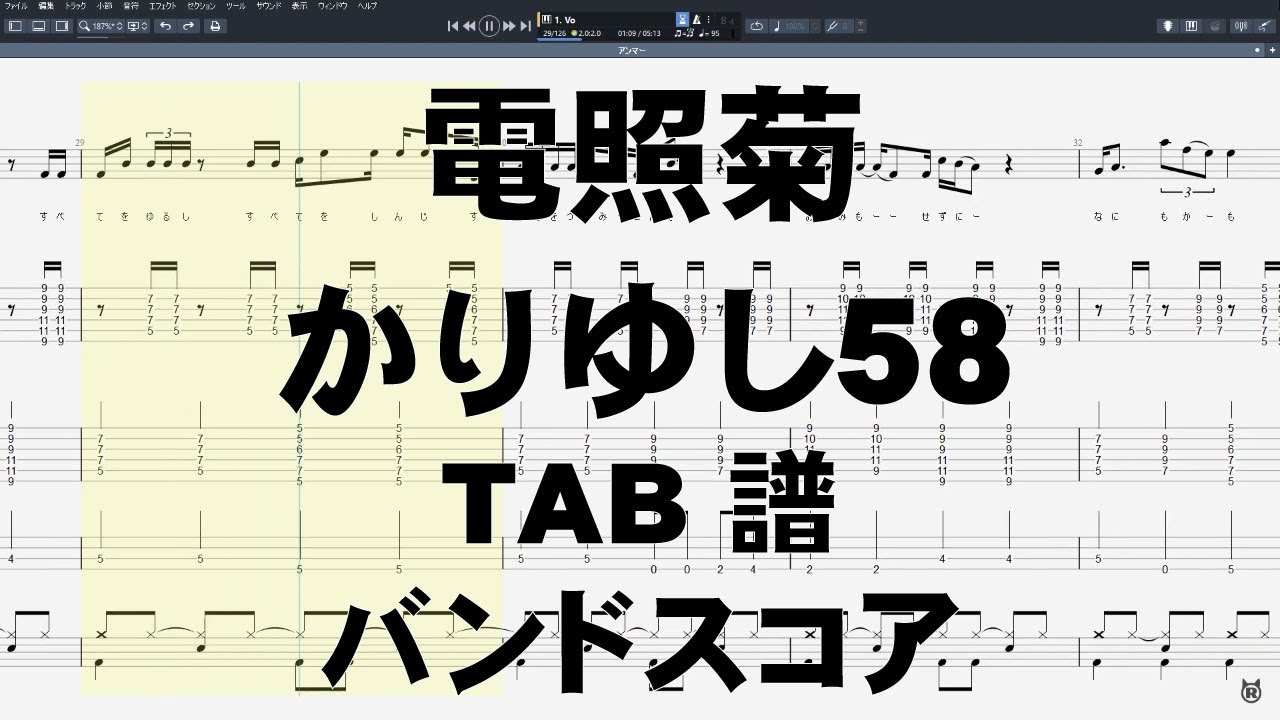The width and height of the screenshot is (1280, 720).
Task: Open the display mode selector
Action: [137, 26]
